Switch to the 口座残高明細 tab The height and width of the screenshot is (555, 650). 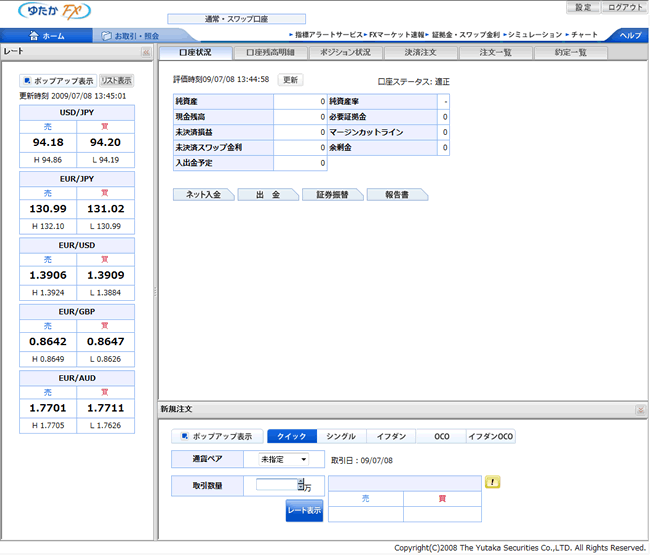pos(271,53)
